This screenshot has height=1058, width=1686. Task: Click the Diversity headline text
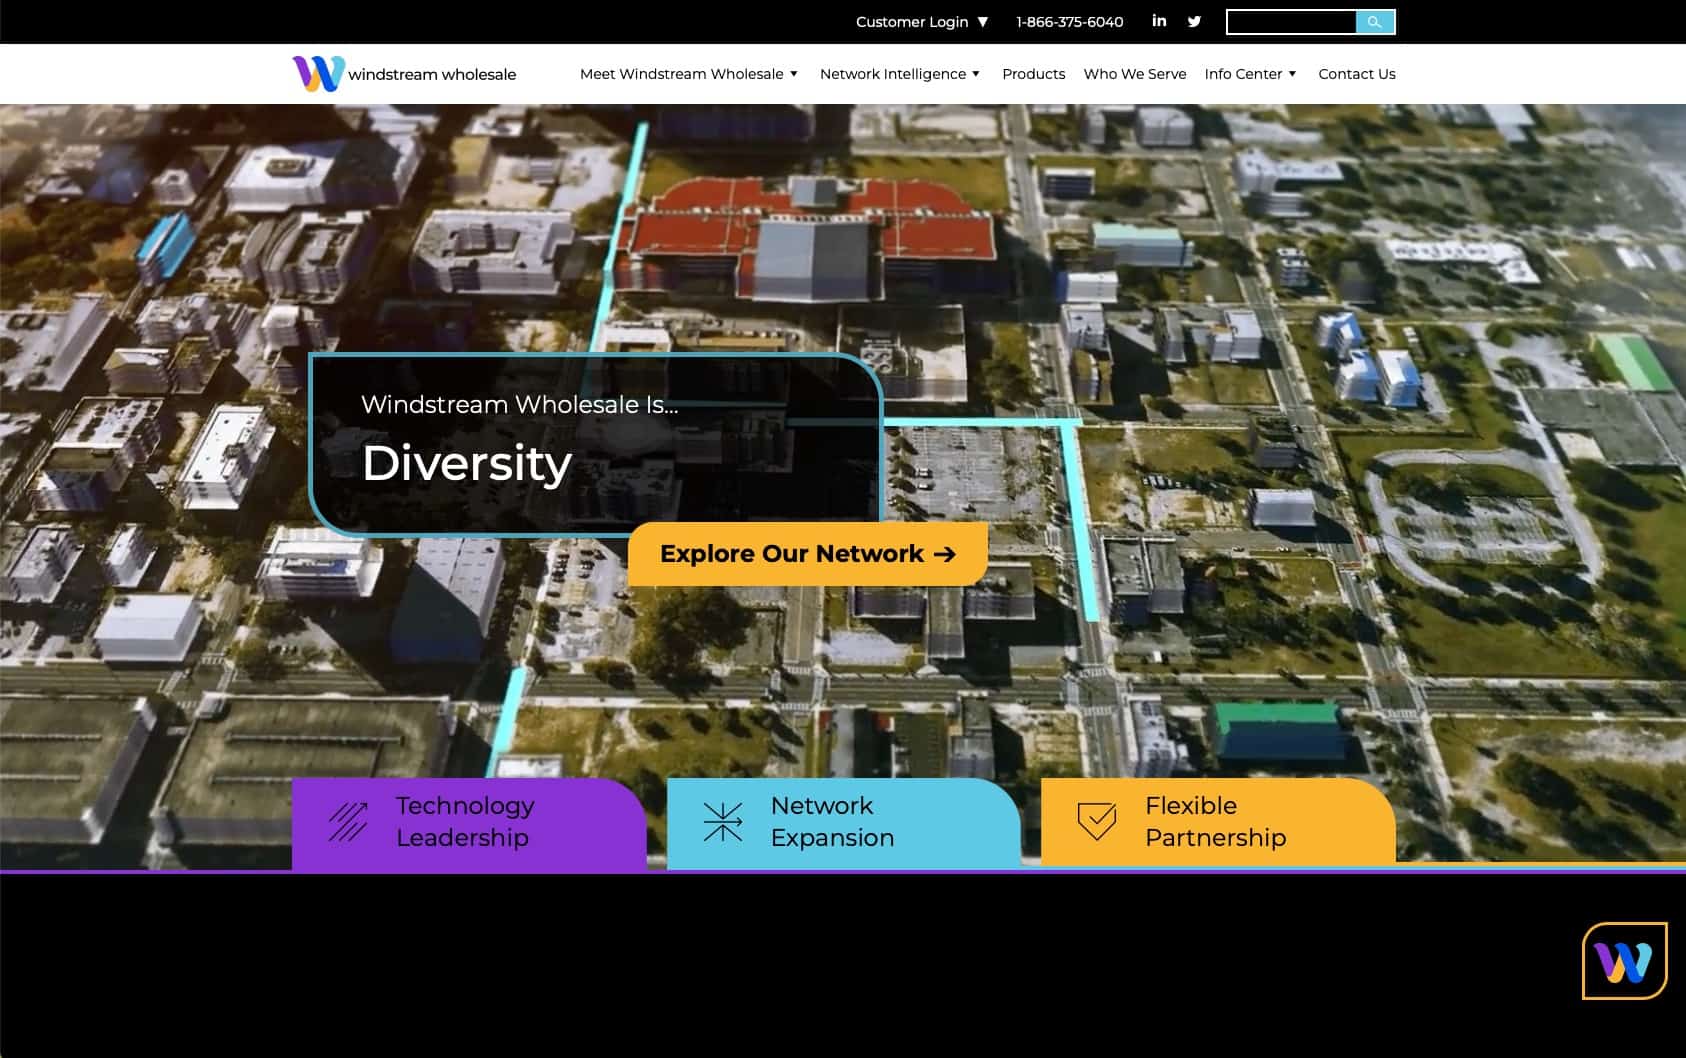(x=467, y=463)
